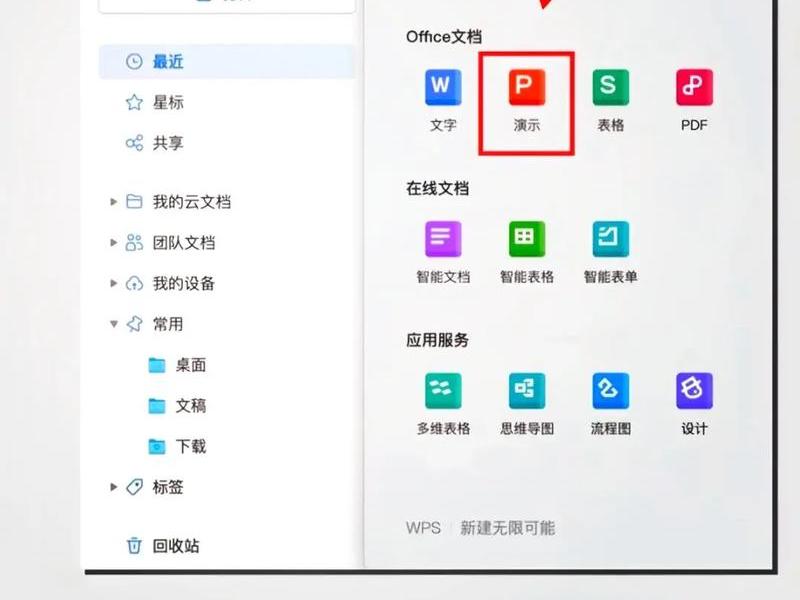Expand the 我的云文档 tree node
The height and width of the screenshot is (600, 800).
click(113, 202)
